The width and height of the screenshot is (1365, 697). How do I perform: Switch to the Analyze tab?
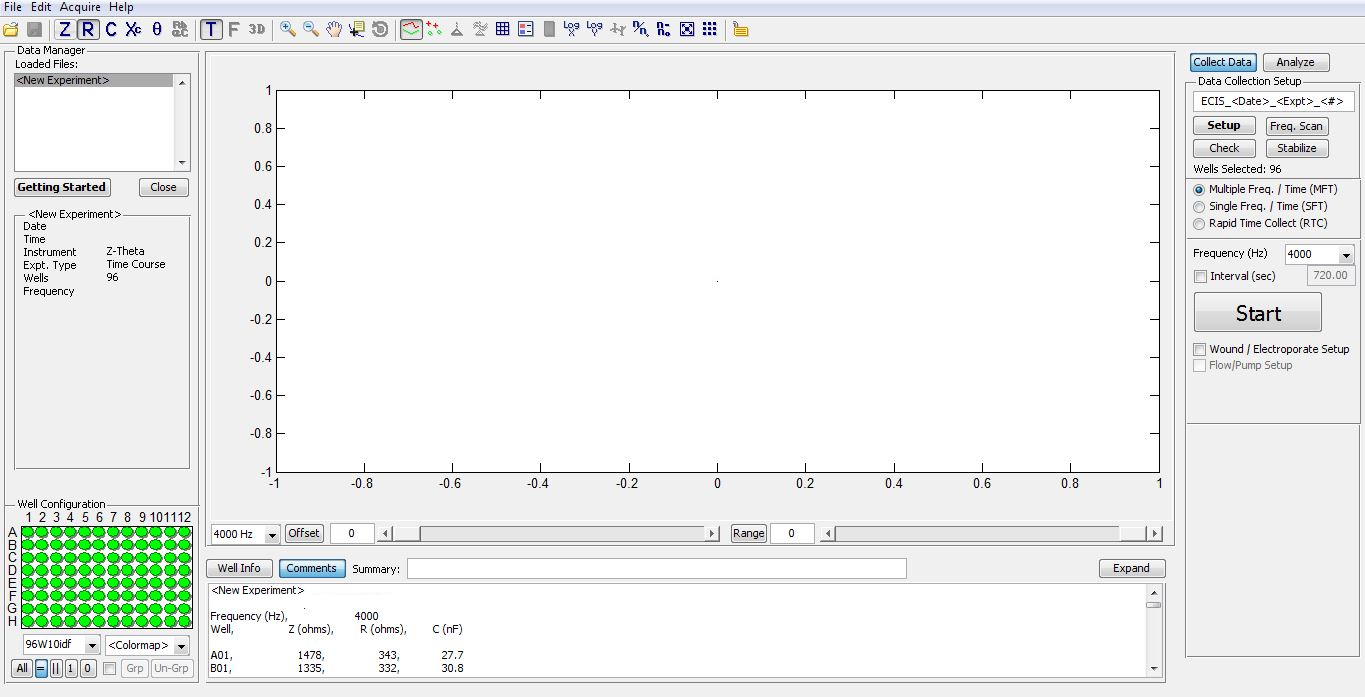click(1295, 62)
